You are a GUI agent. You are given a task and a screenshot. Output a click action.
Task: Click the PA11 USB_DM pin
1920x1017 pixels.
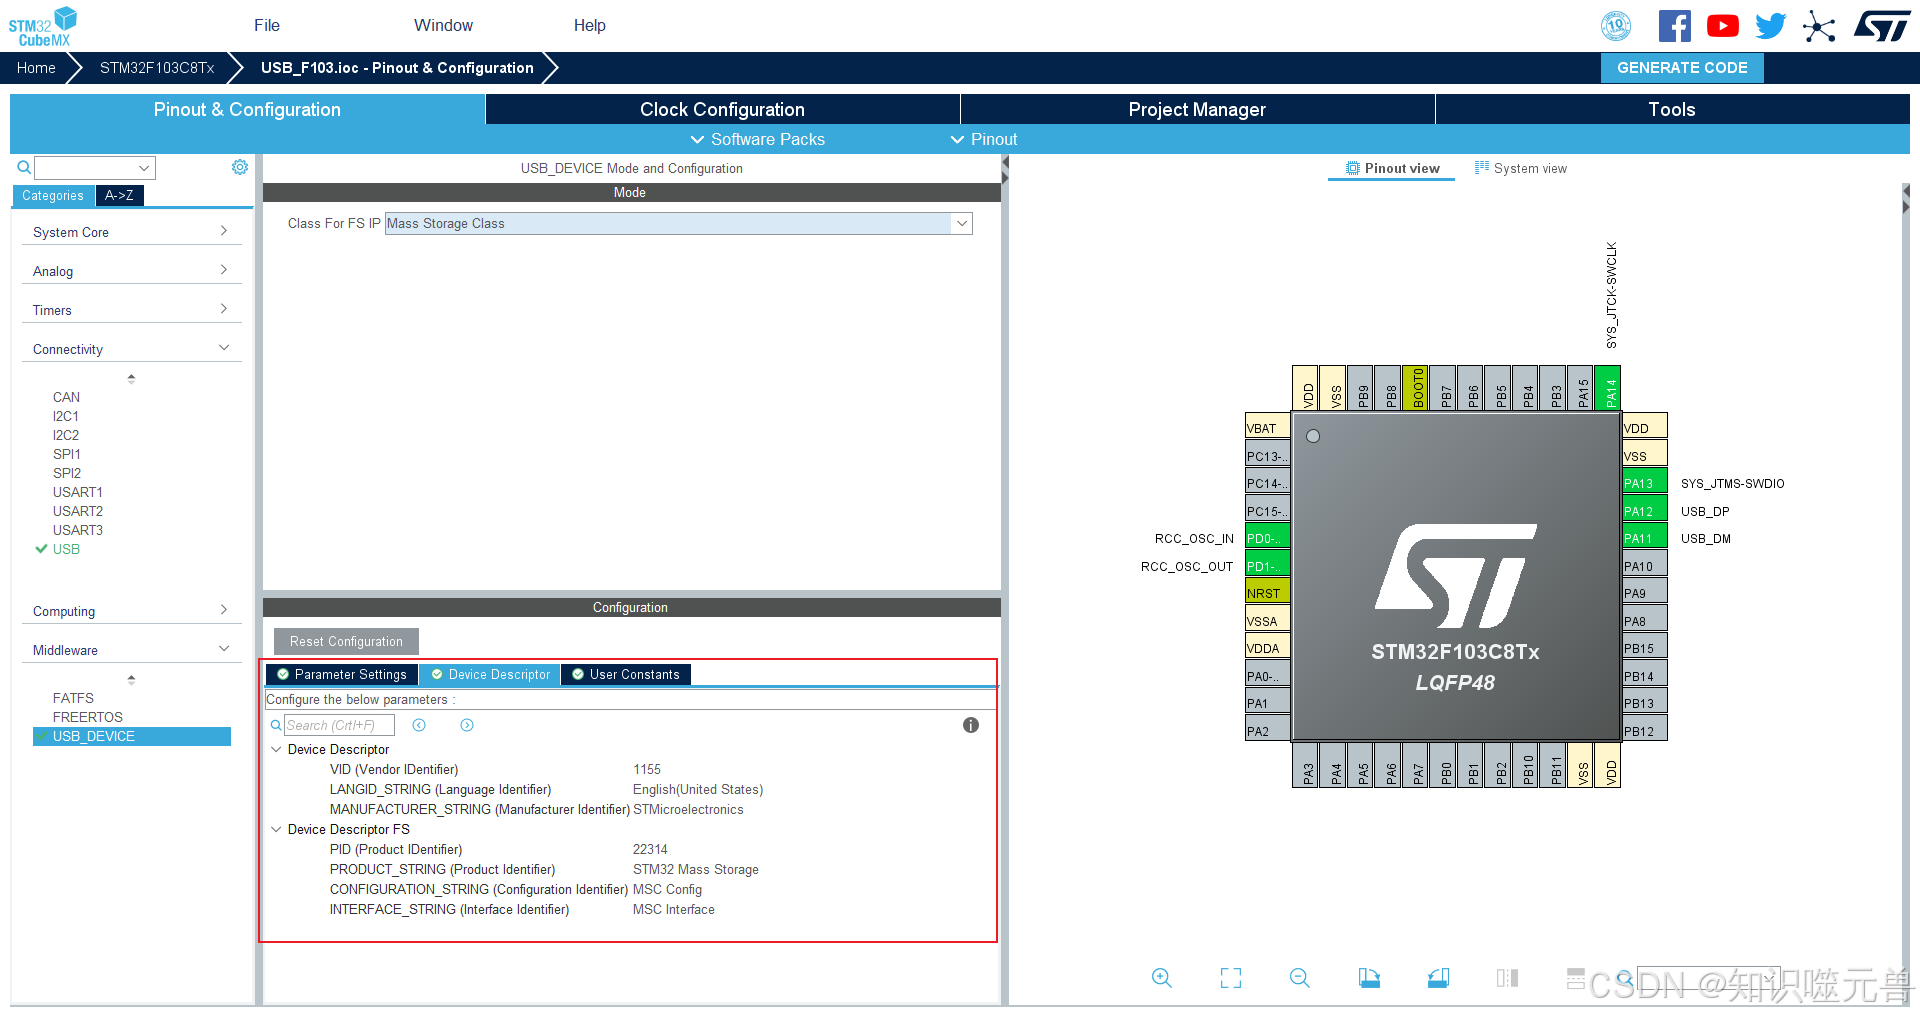point(1645,538)
